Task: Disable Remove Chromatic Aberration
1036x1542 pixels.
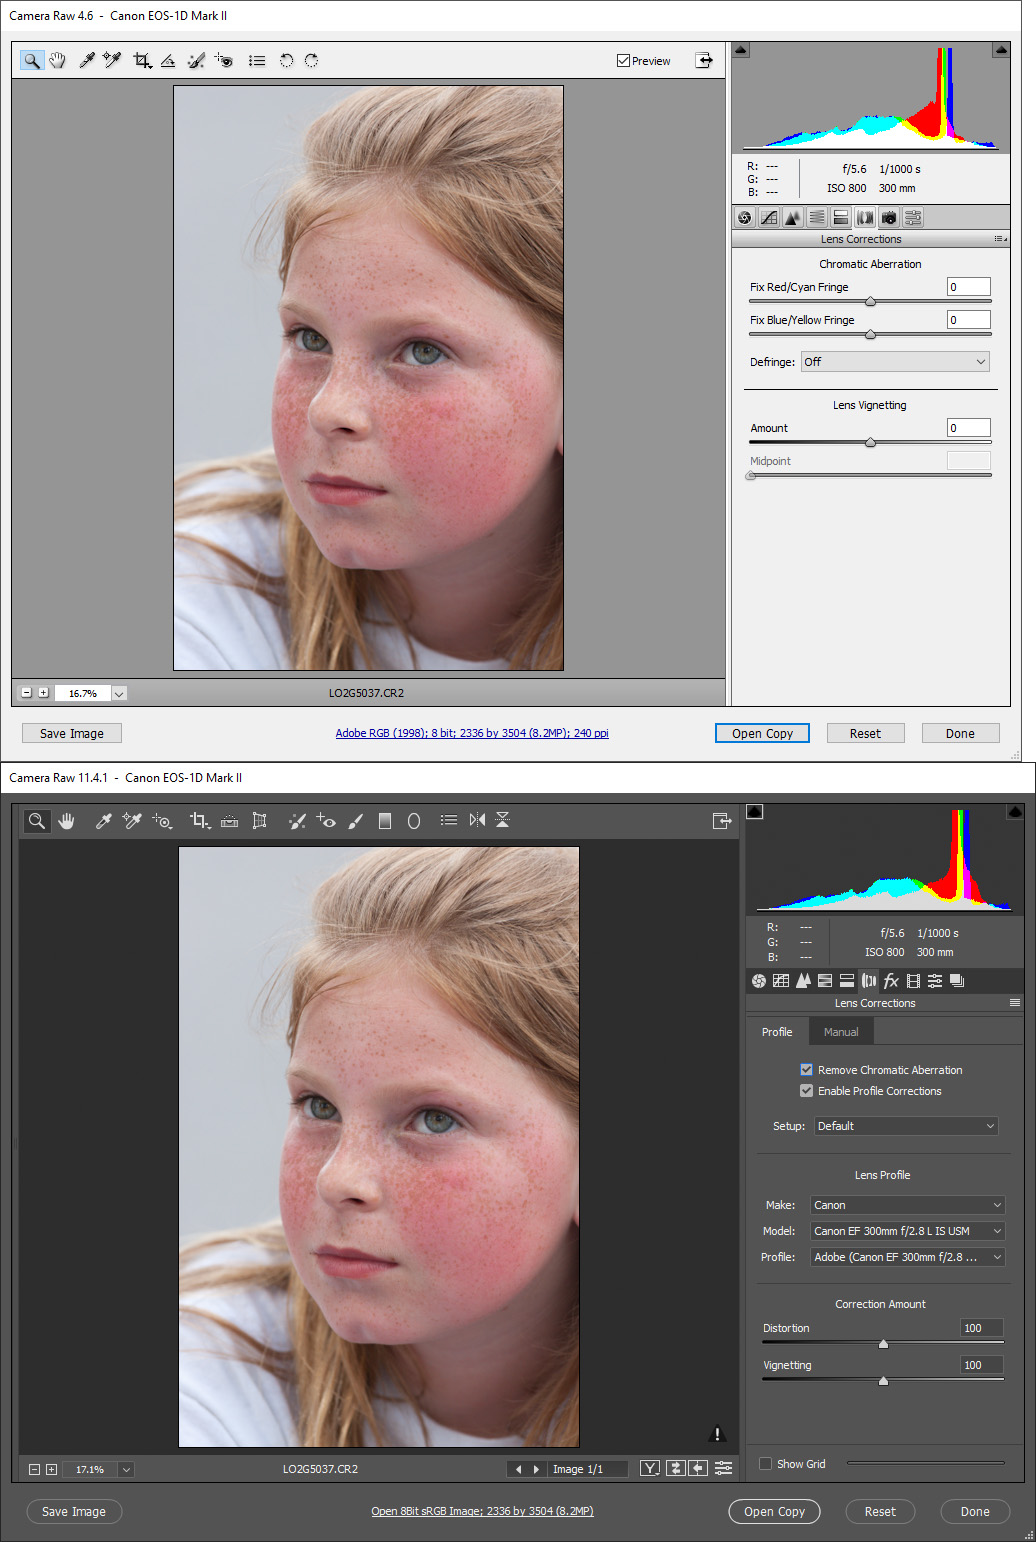Action: tap(807, 1069)
